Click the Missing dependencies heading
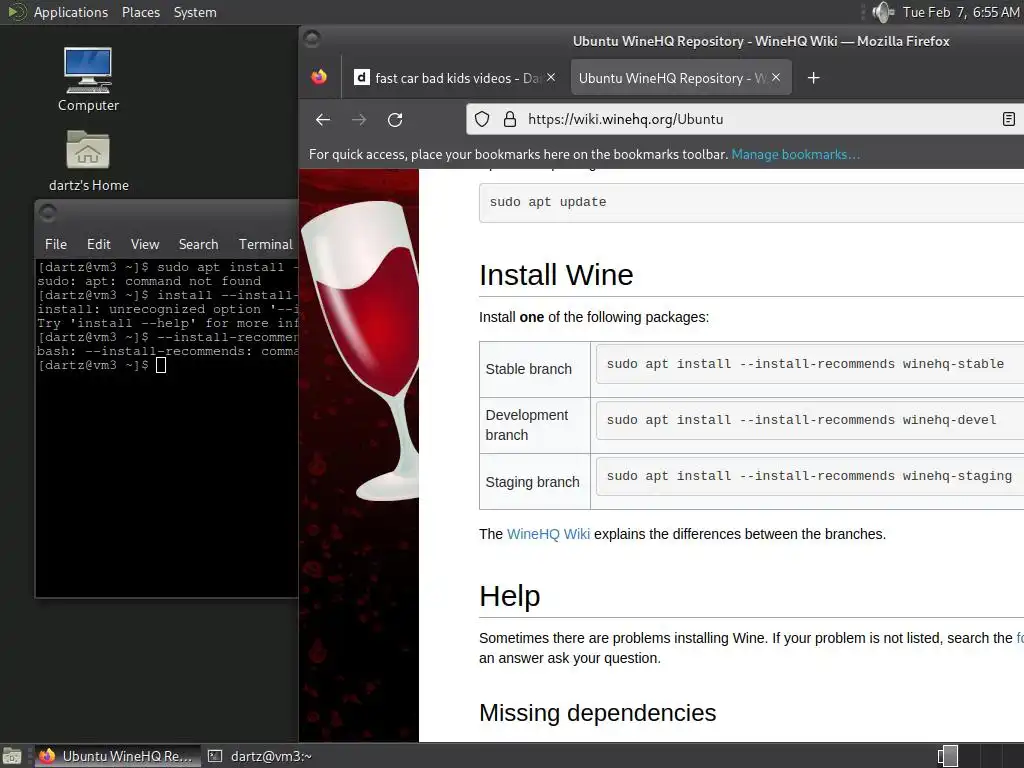Viewport: 1024px width, 768px height. pyautogui.click(x=597, y=712)
